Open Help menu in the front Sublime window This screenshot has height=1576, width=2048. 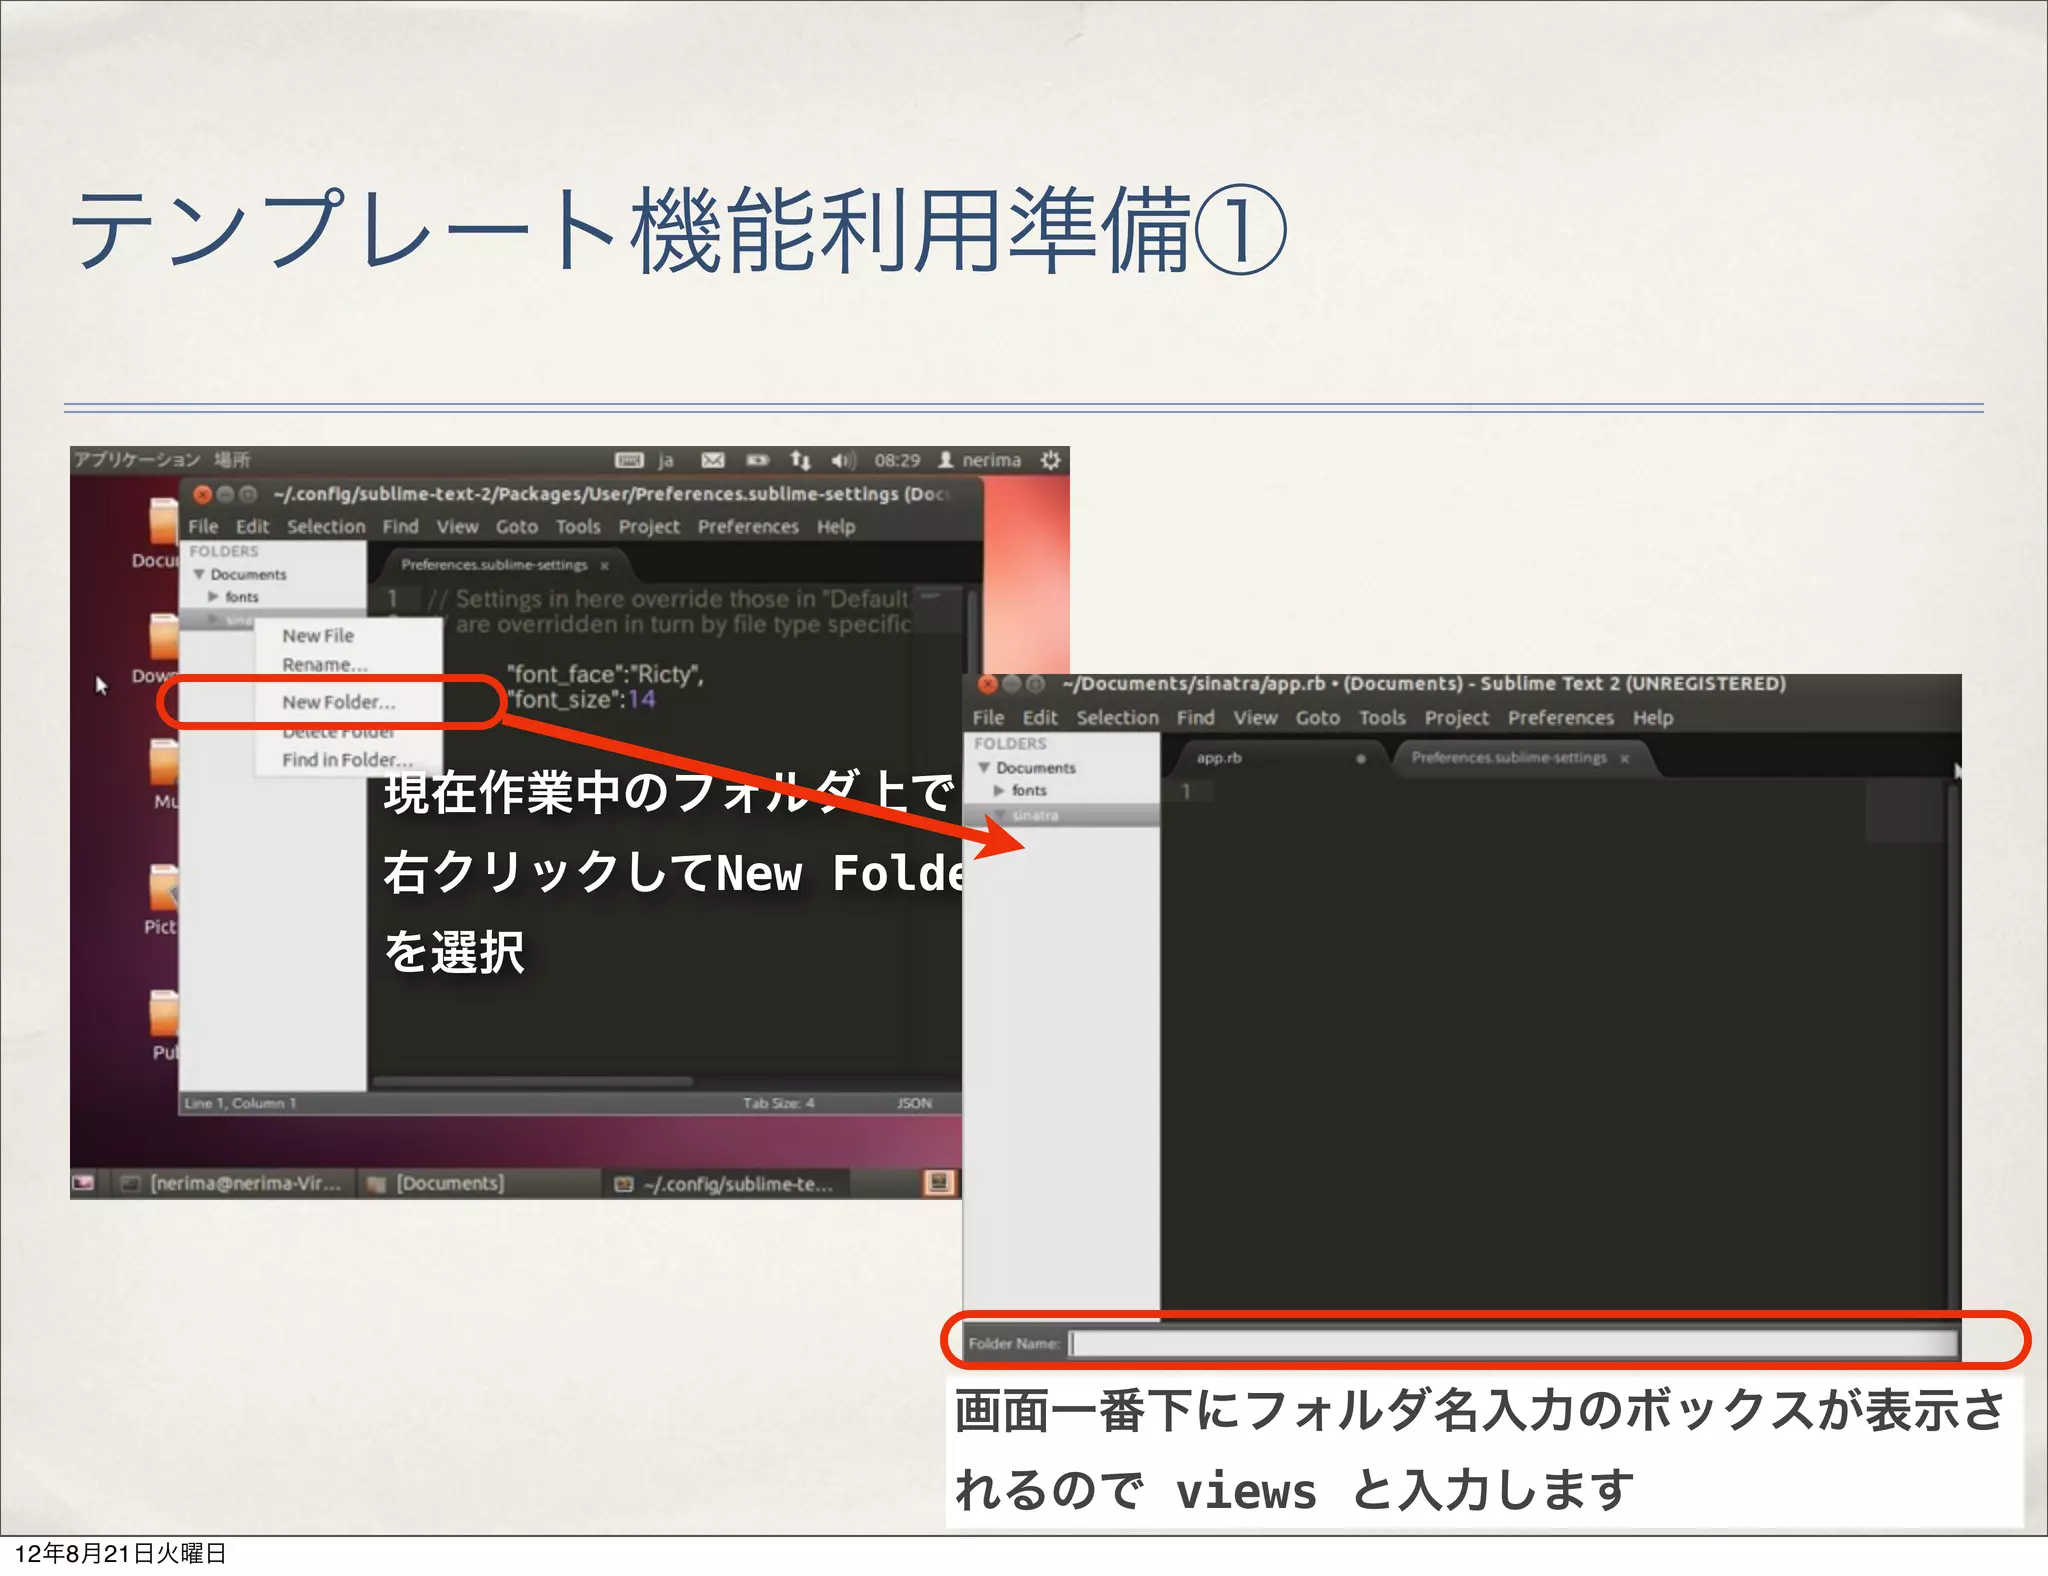pyautogui.click(x=1653, y=717)
